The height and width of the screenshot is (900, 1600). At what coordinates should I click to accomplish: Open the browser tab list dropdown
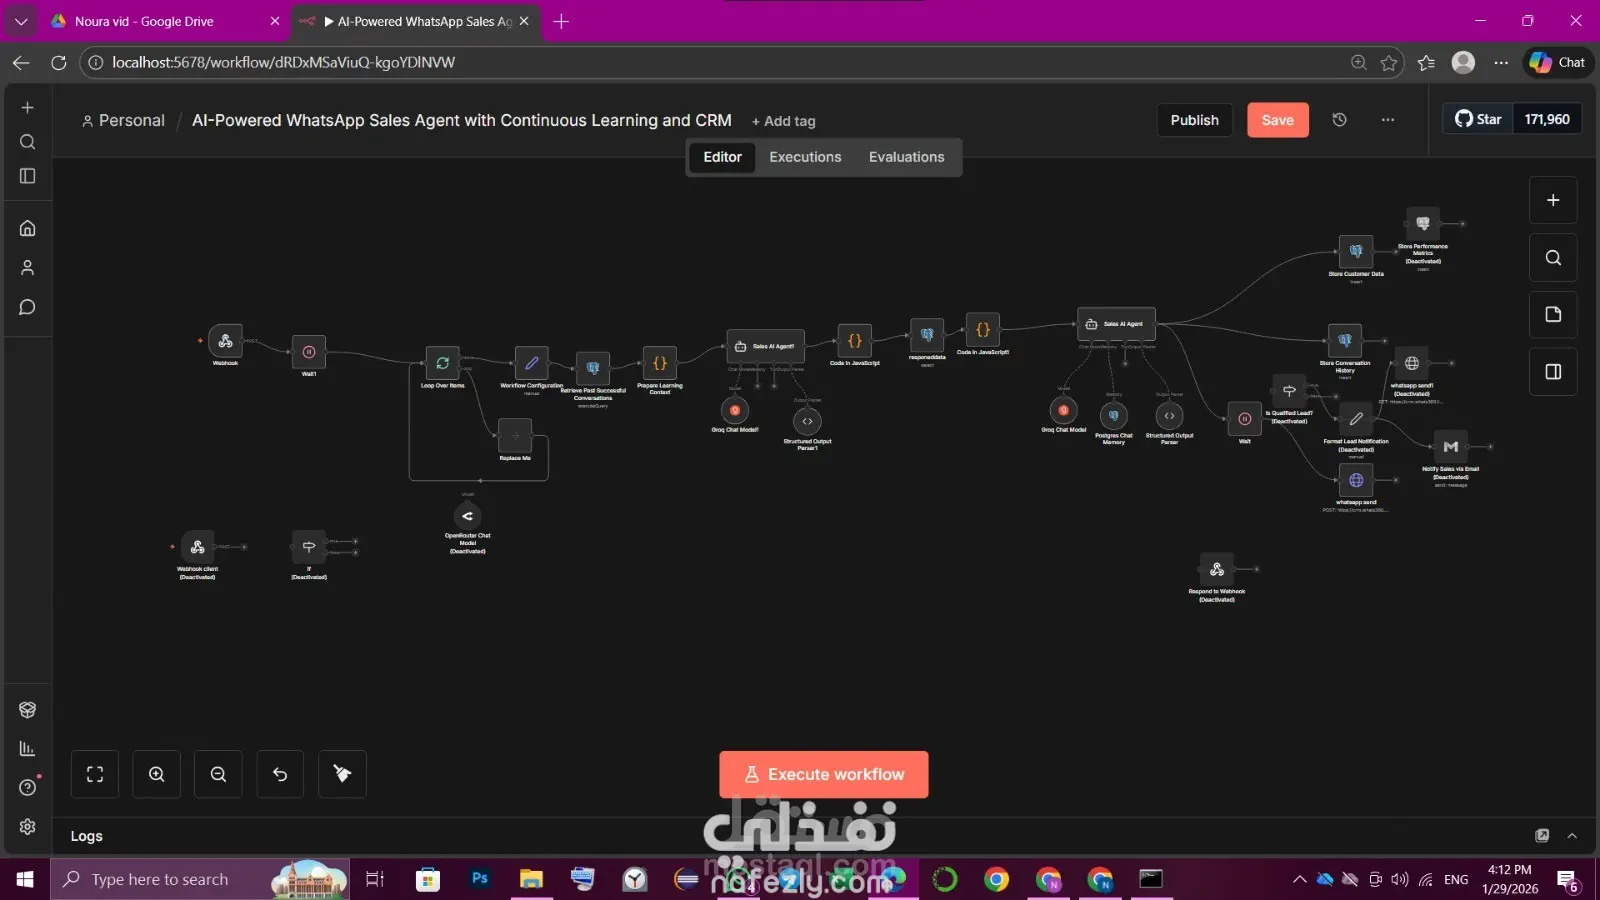(x=21, y=21)
